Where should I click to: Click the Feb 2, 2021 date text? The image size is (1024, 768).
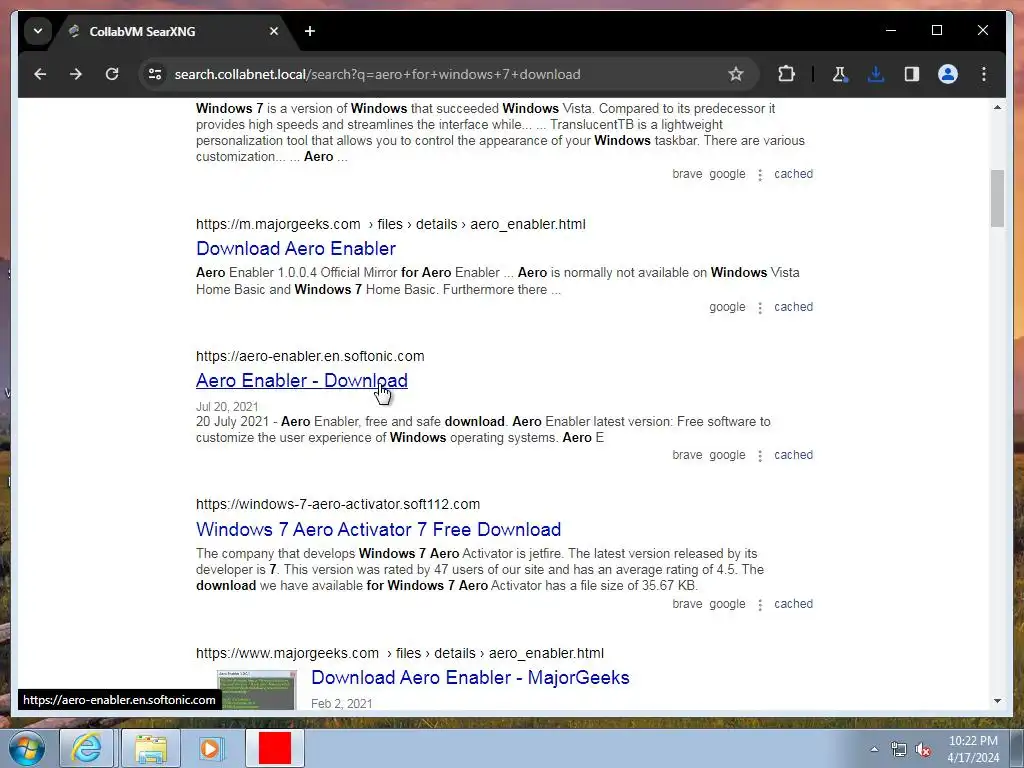342,704
